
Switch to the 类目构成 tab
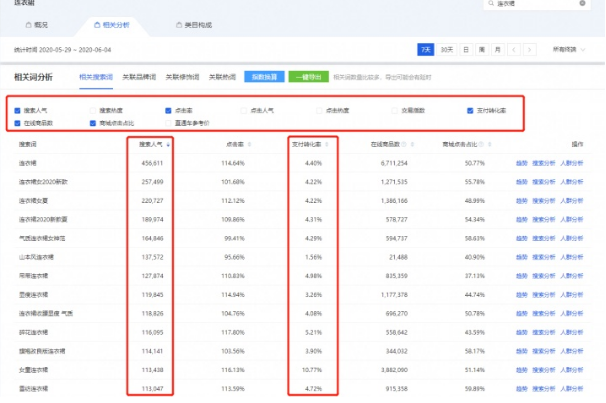[194, 25]
